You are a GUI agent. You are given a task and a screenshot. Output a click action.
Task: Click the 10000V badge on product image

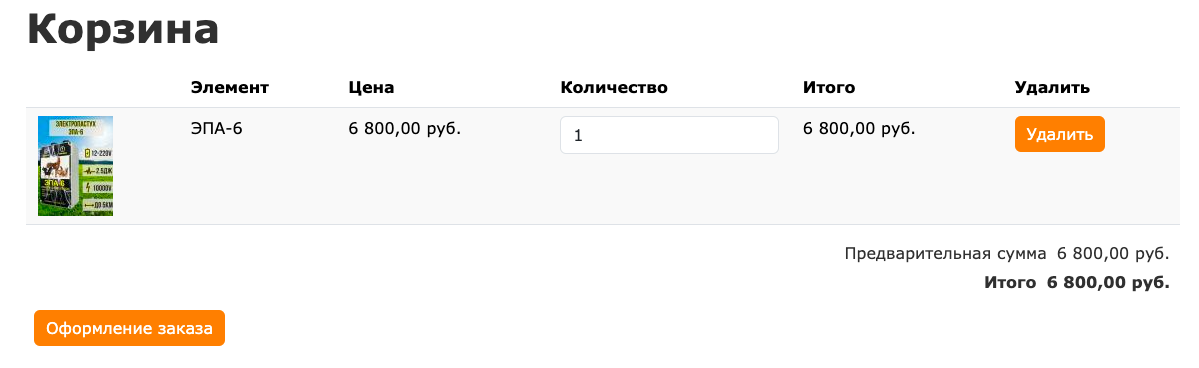pos(98,187)
